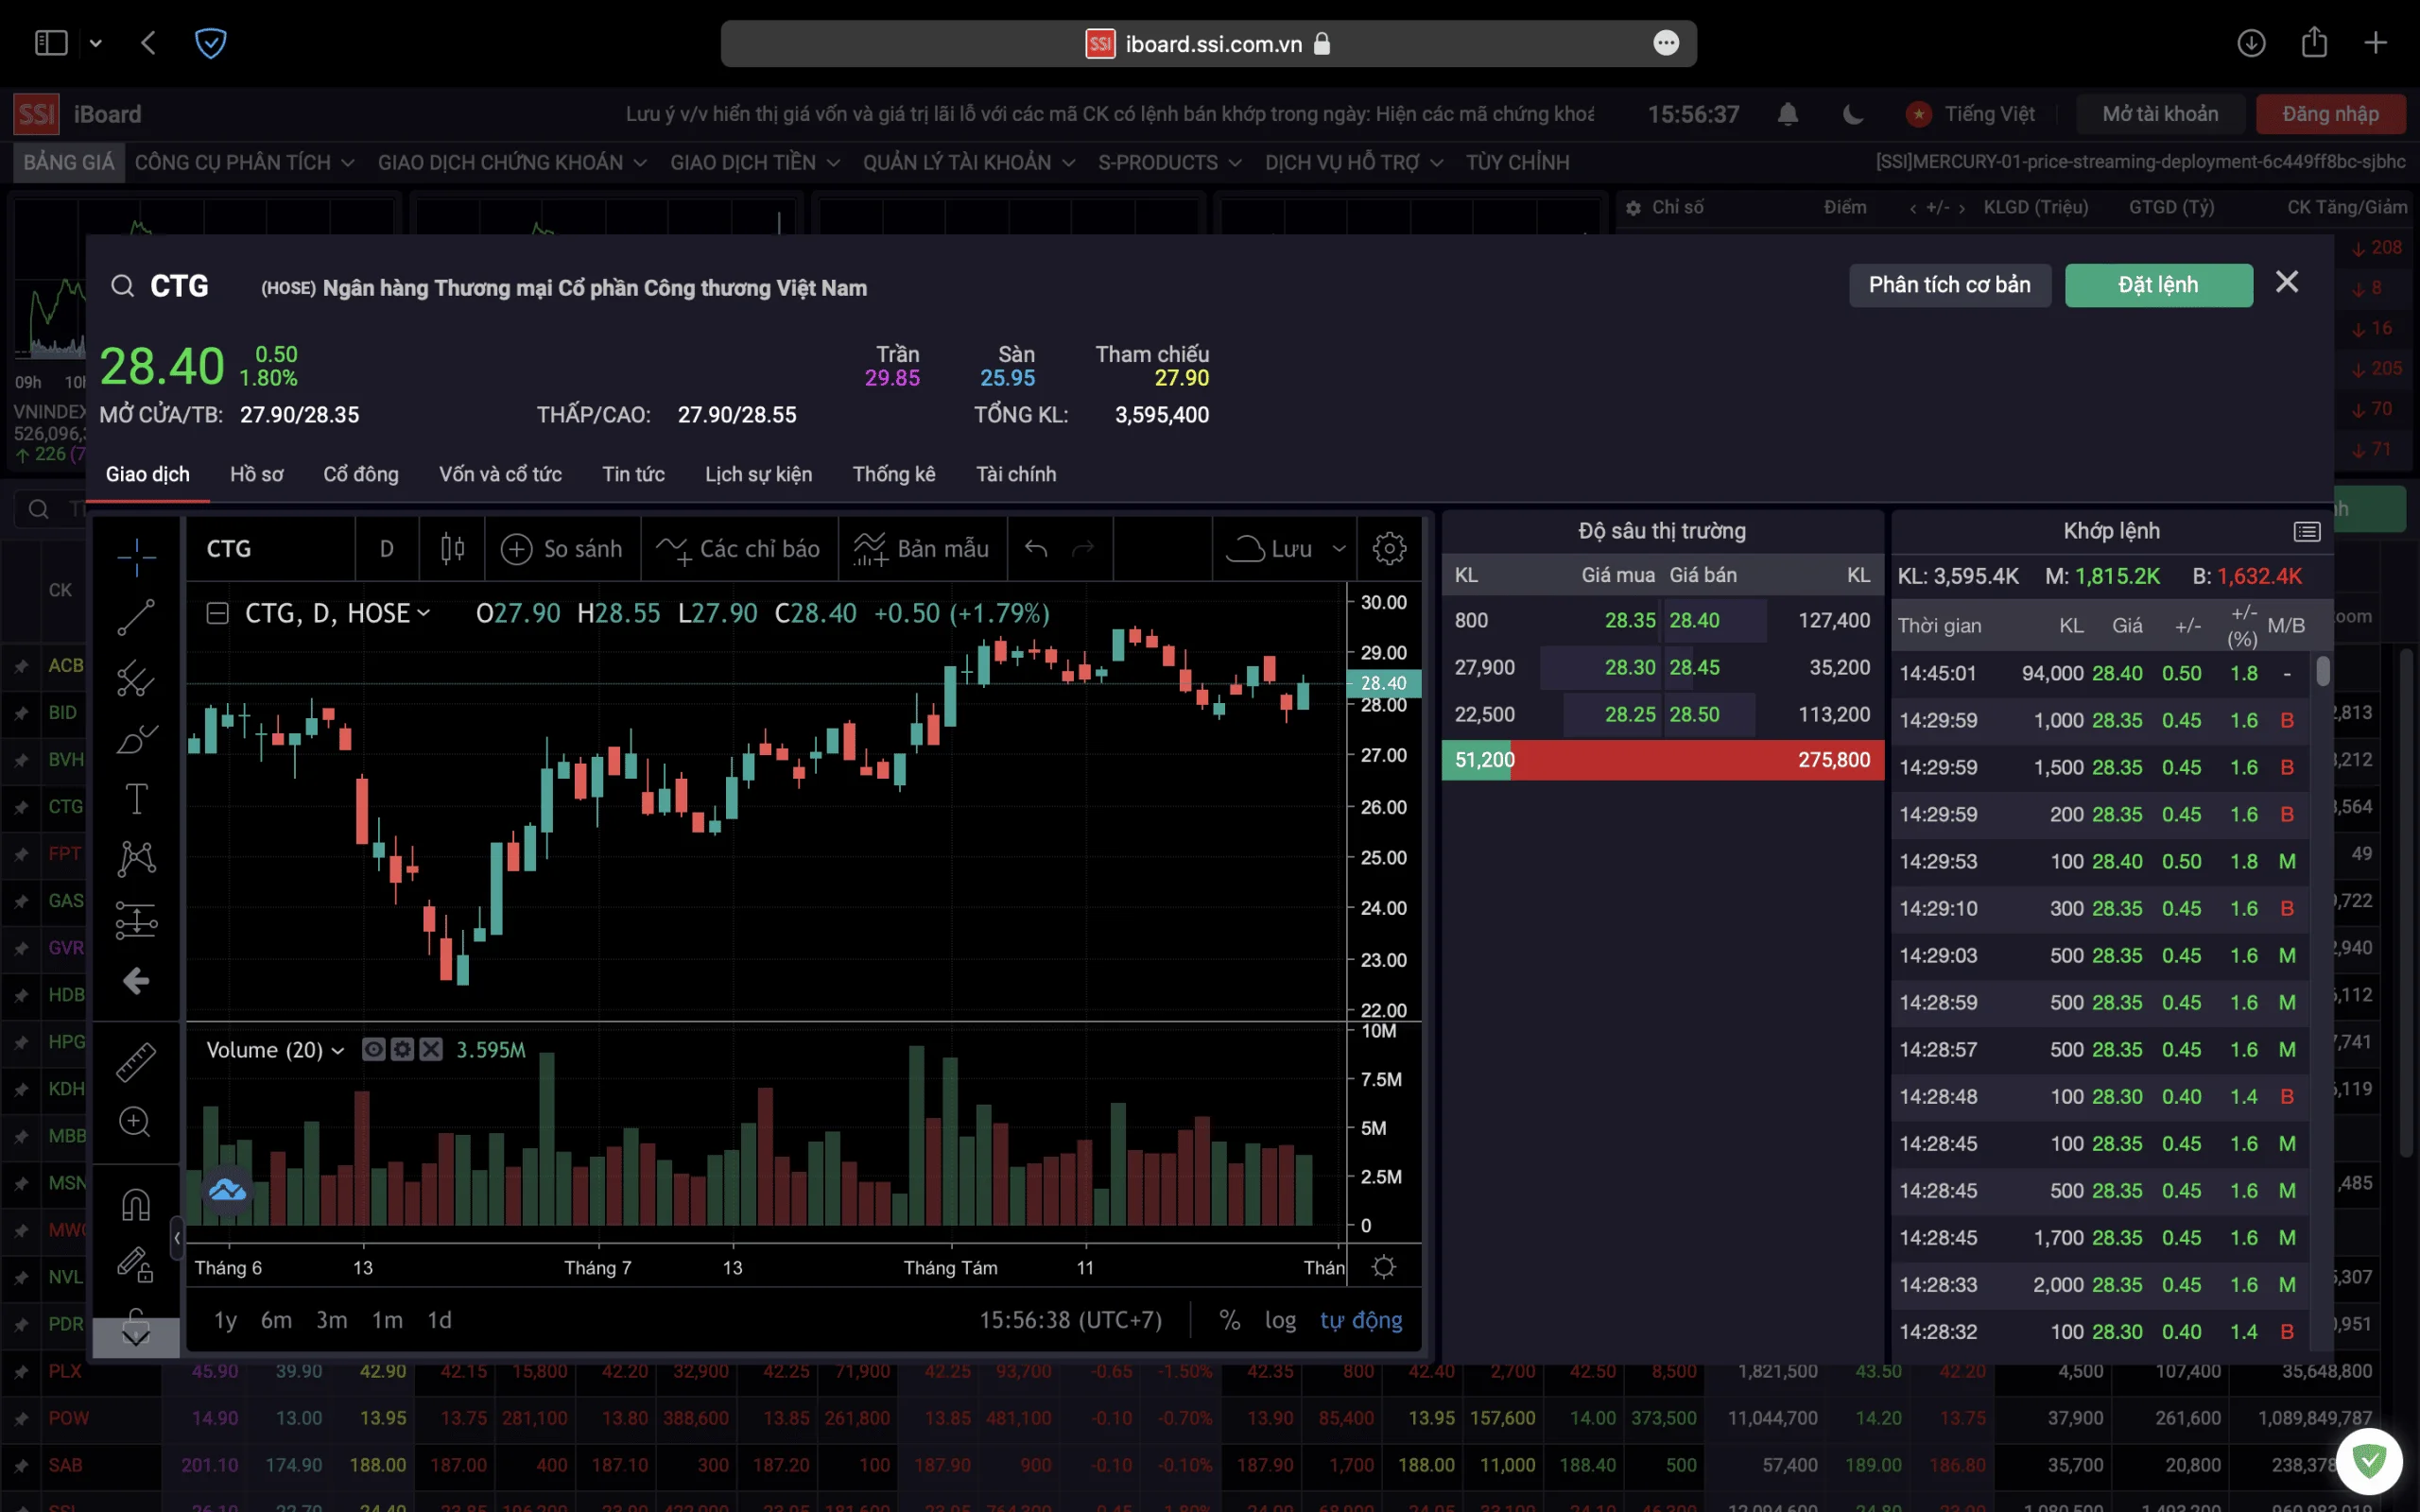Open time axis settings gear
Image resolution: width=2420 pixels, height=1512 pixels.
tap(1384, 1267)
